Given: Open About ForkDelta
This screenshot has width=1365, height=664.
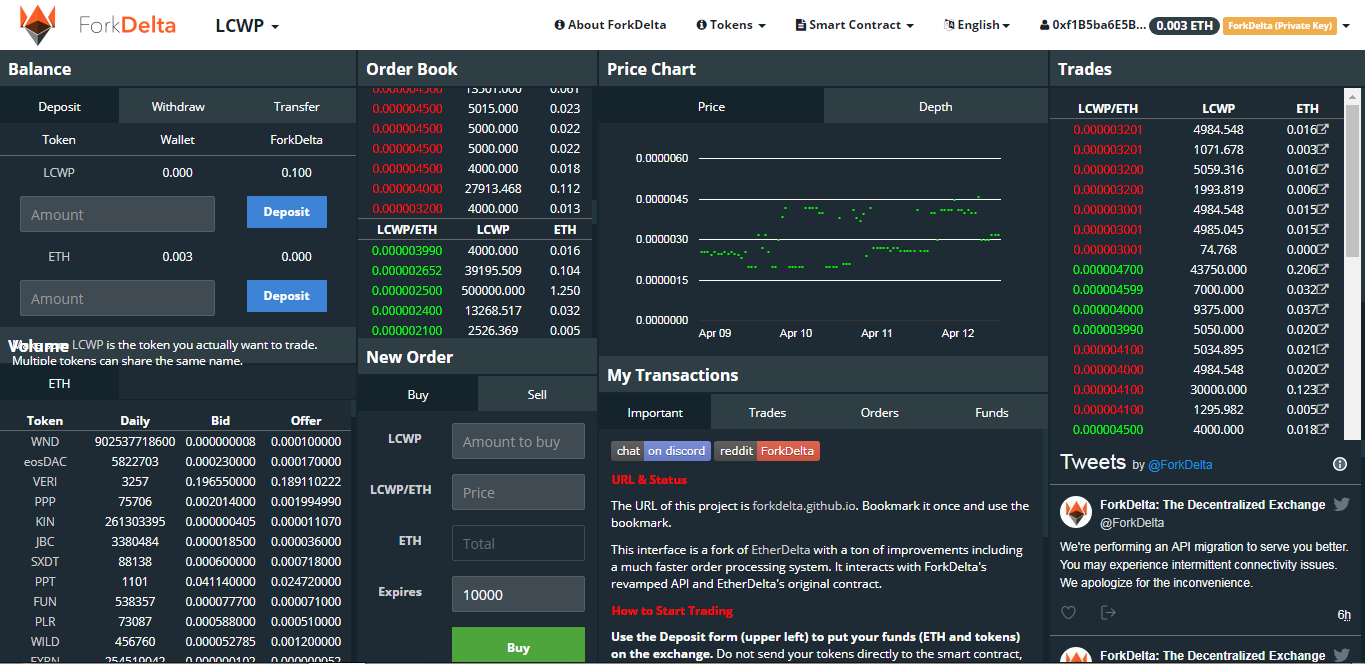Looking at the screenshot, I should [x=610, y=25].
